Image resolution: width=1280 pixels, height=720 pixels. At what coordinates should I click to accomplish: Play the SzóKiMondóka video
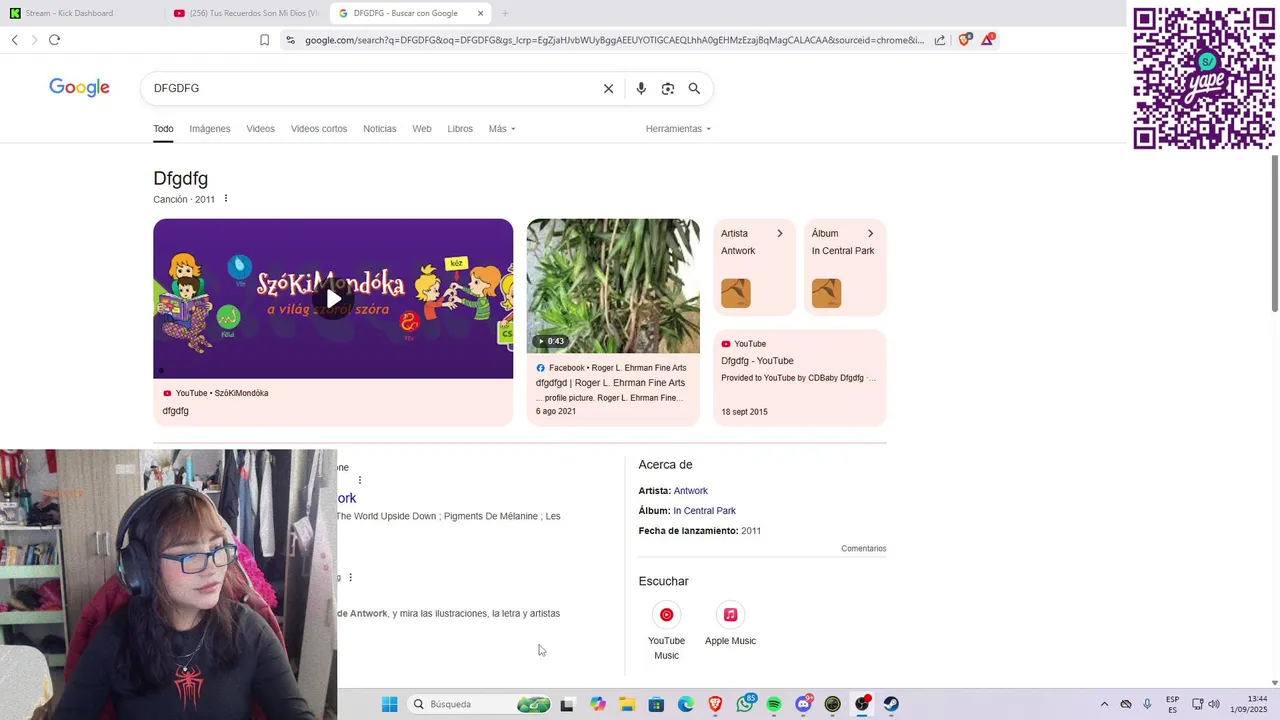[x=333, y=298]
